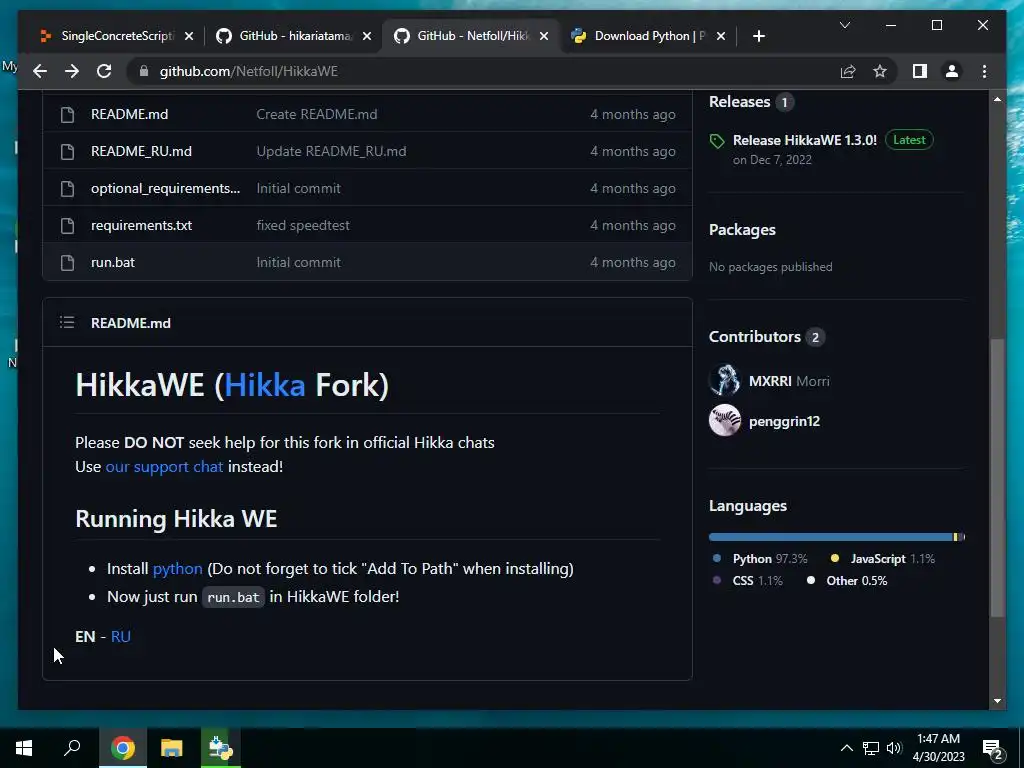The height and width of the screenshot is (768, 1024).
Task: Open File Explorer from taskbar
Action: [x=171, y=748]
